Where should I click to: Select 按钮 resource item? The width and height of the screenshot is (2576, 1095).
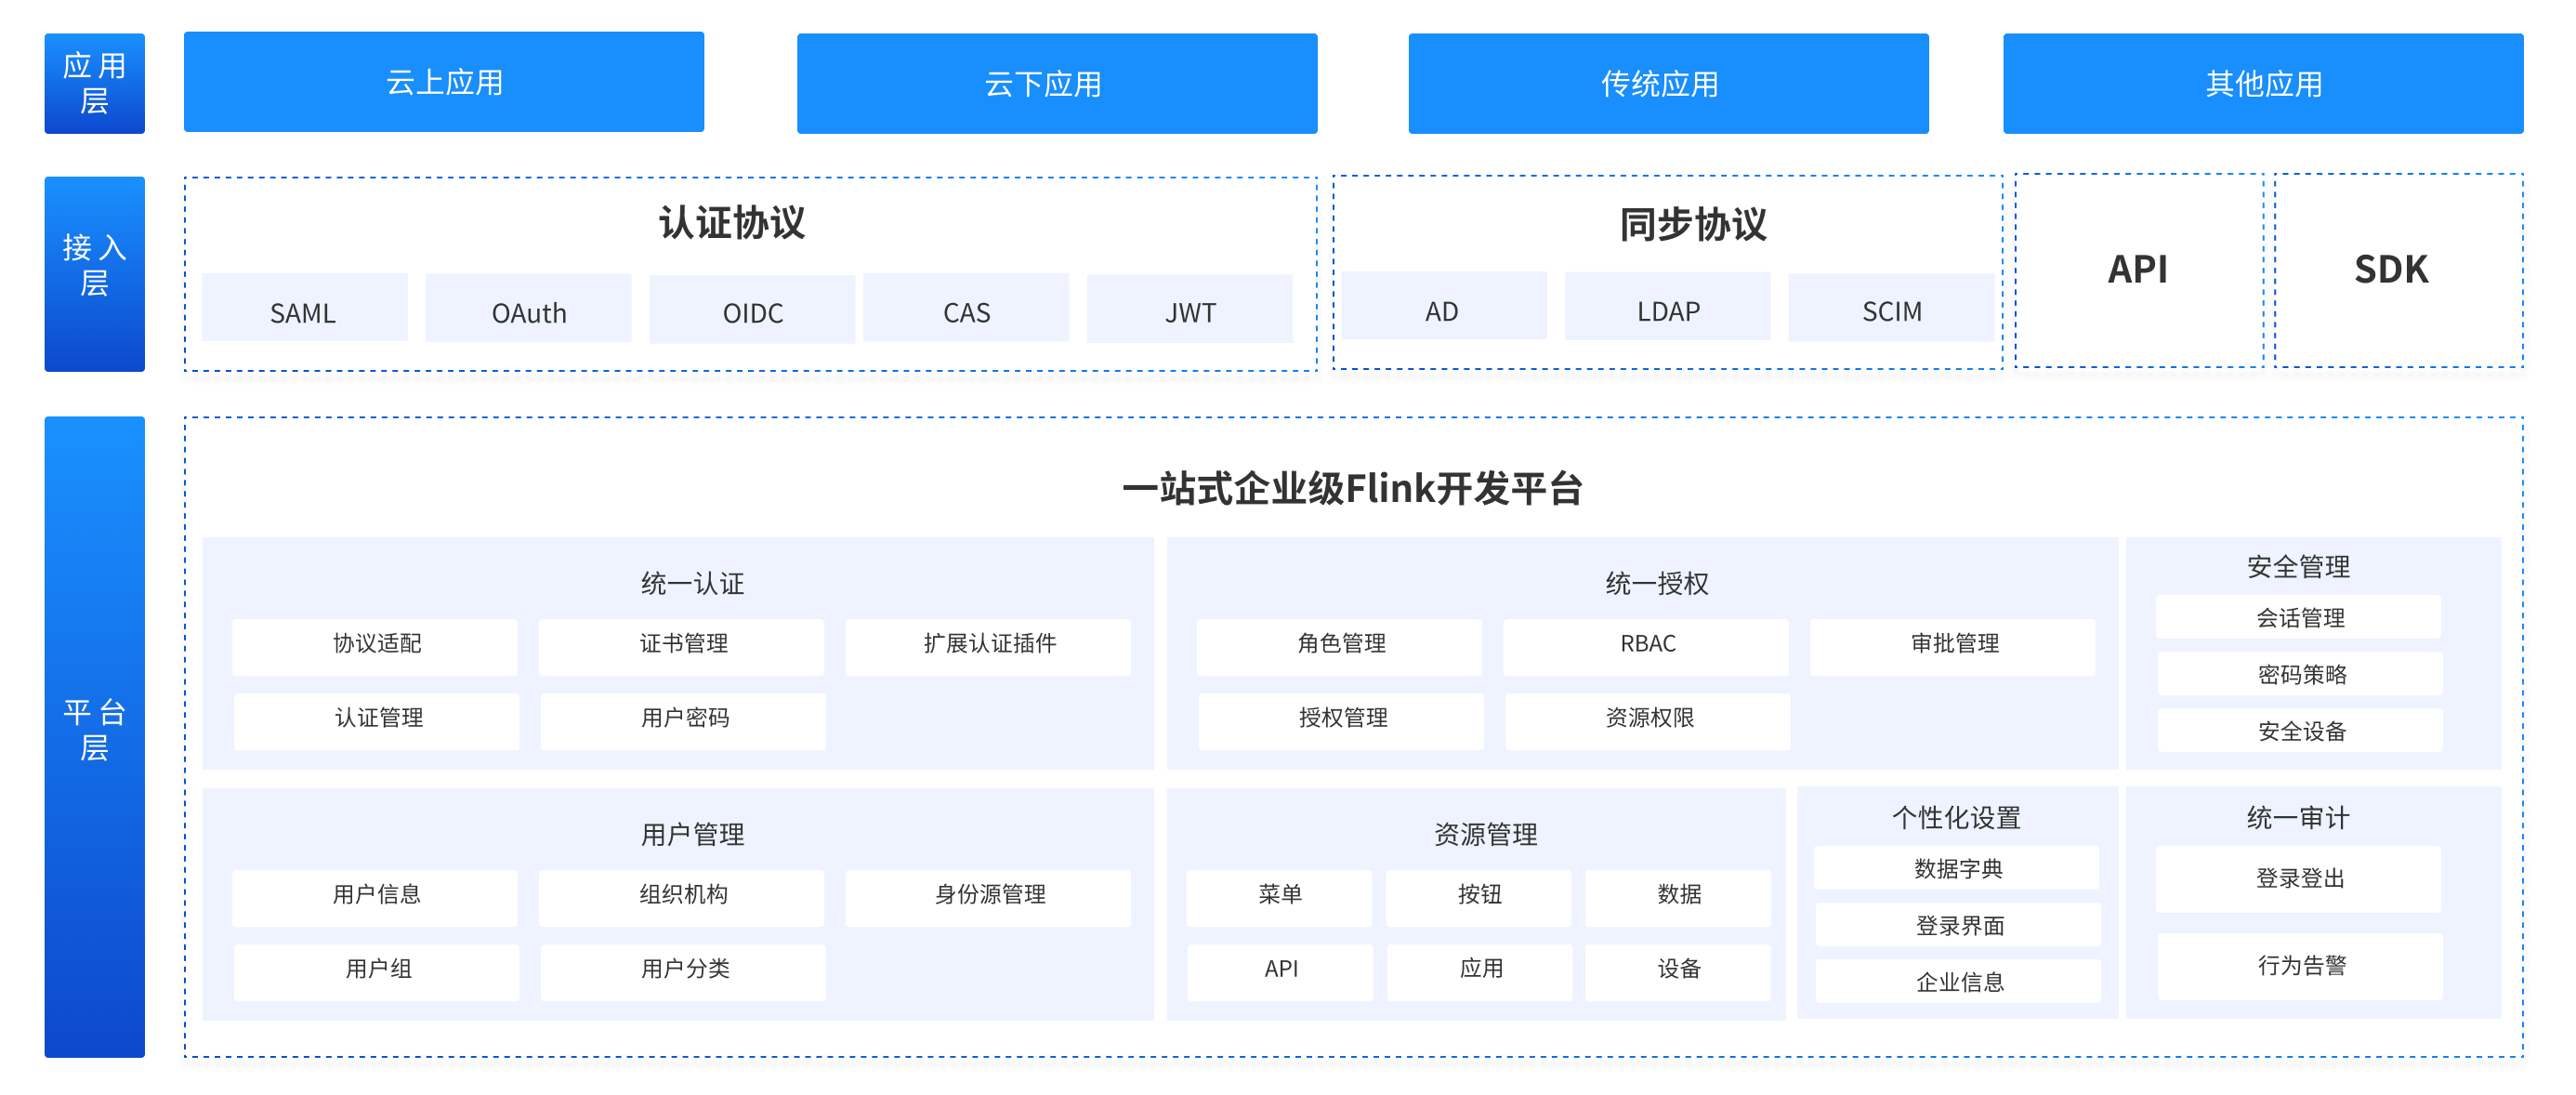pyautogui.click(x=1478, y=898)
